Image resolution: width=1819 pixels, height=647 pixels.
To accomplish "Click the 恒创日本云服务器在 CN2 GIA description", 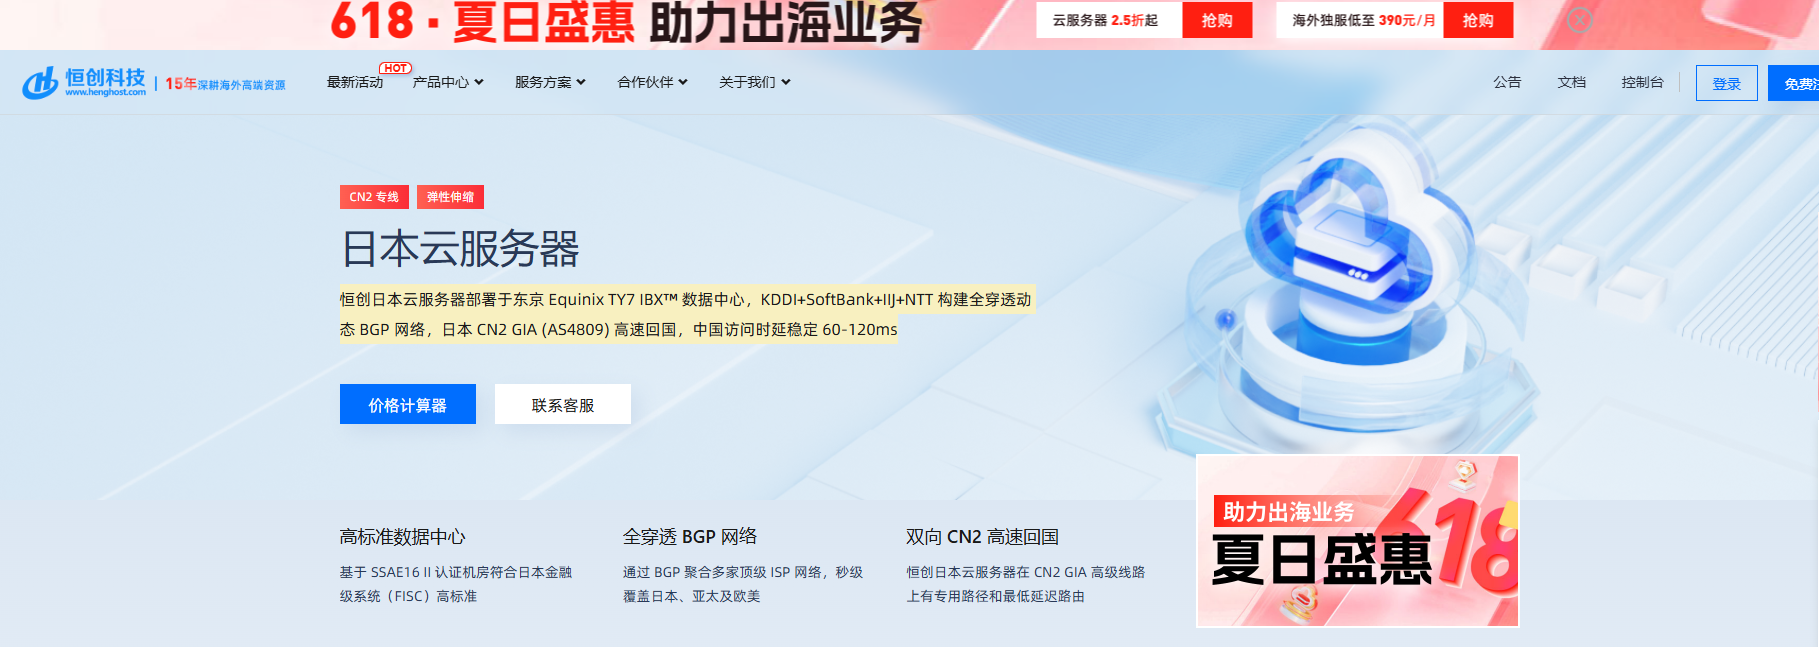I will pyautogui.click(x=1026, y=584).
